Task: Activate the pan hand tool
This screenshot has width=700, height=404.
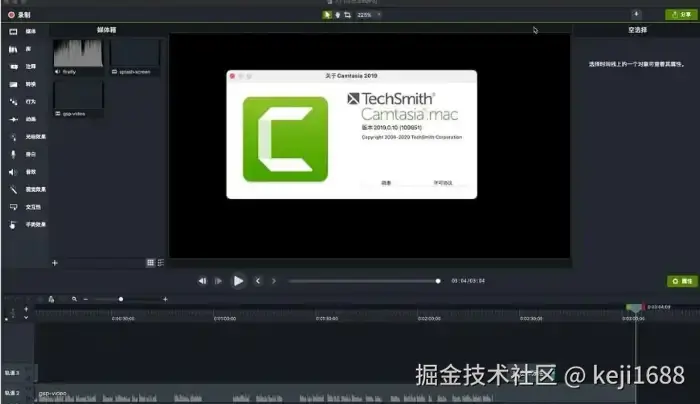Action: coord(338,15)
